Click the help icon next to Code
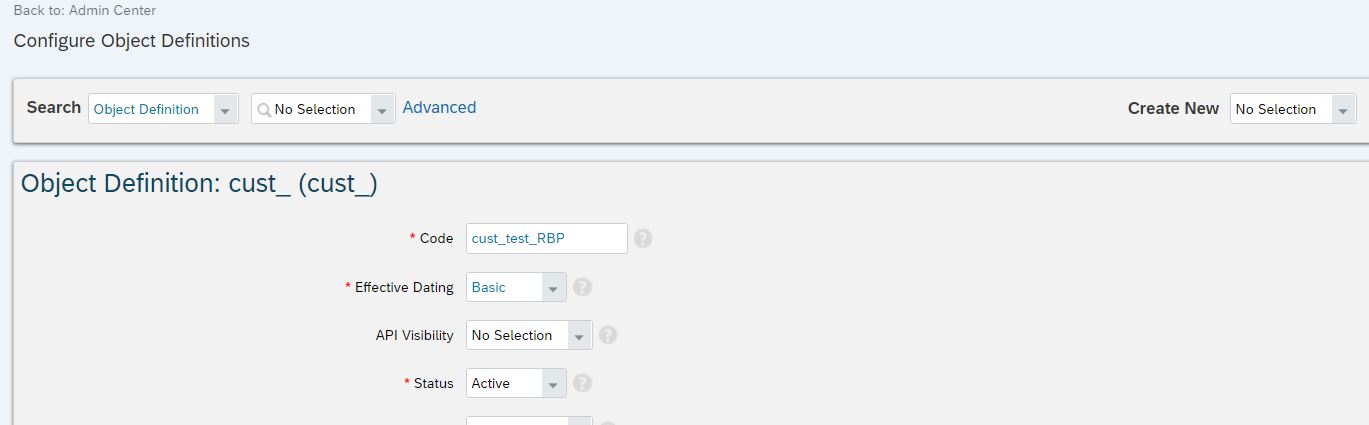 (643, 239)
